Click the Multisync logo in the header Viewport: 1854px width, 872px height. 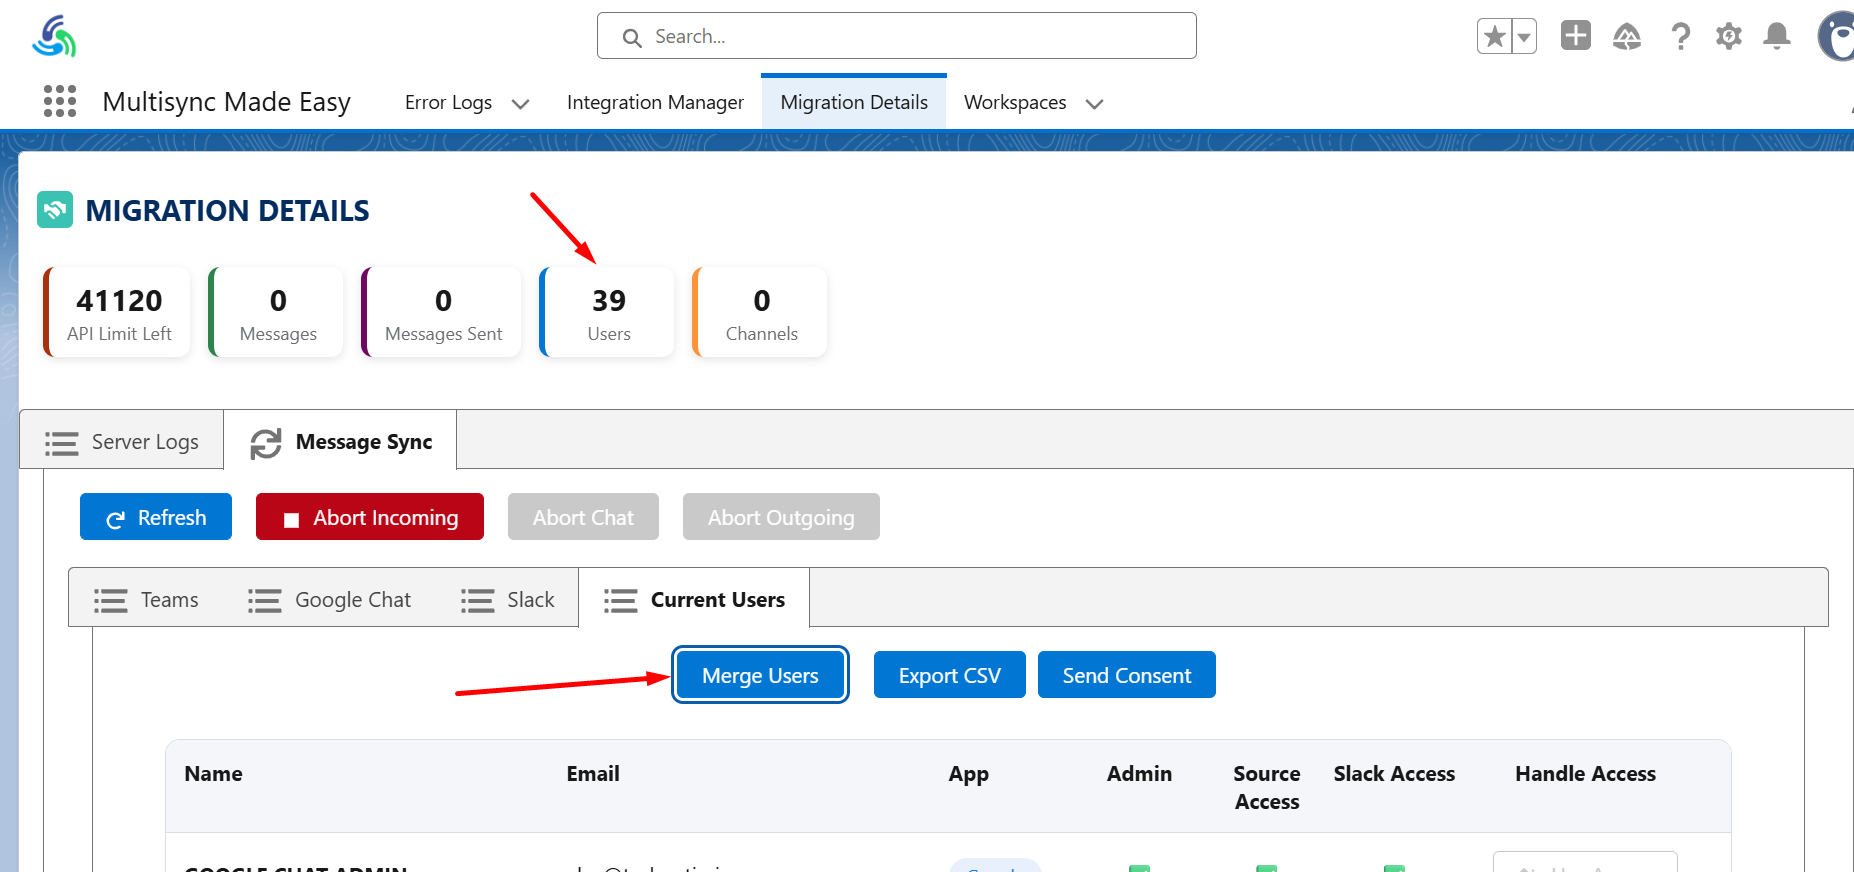[x=54, y=37]
